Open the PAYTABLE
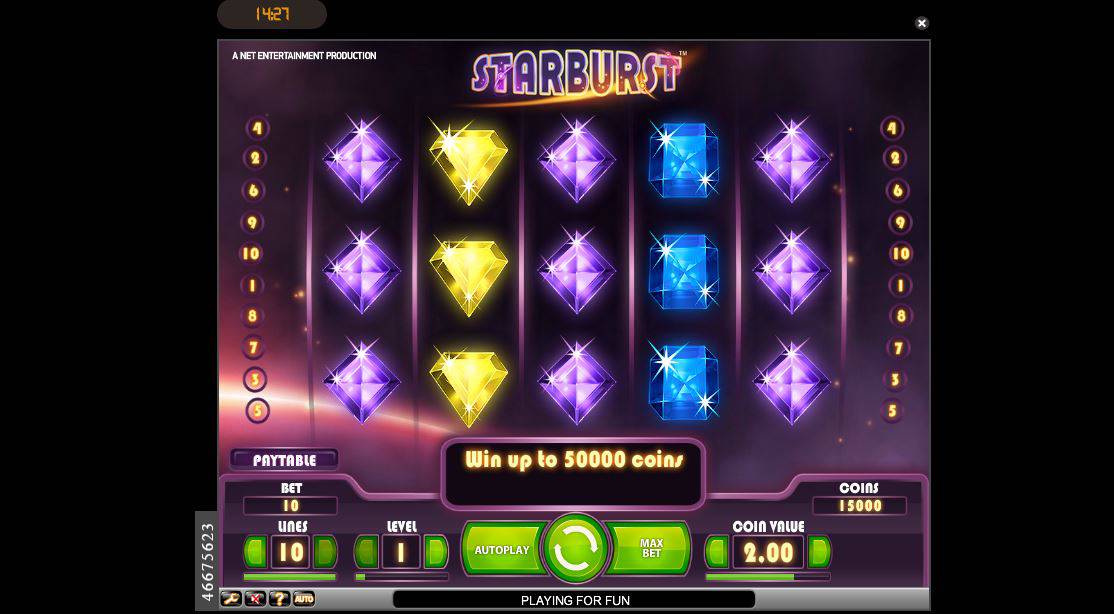This screenshot has width=1114, height=614. tap(284, 460)
